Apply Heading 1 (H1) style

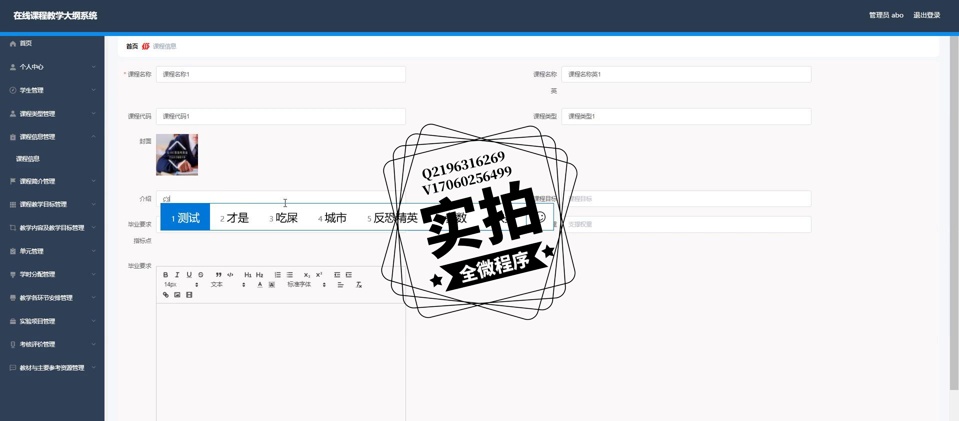pyautogui.click(x=248, y=275)
